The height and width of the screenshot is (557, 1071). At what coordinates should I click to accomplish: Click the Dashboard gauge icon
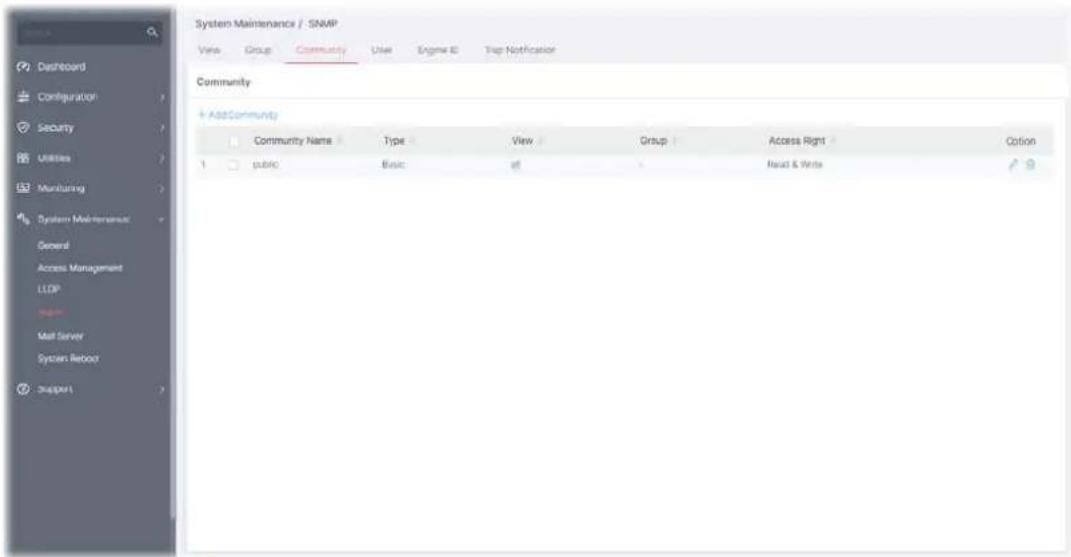pos(23,67)
